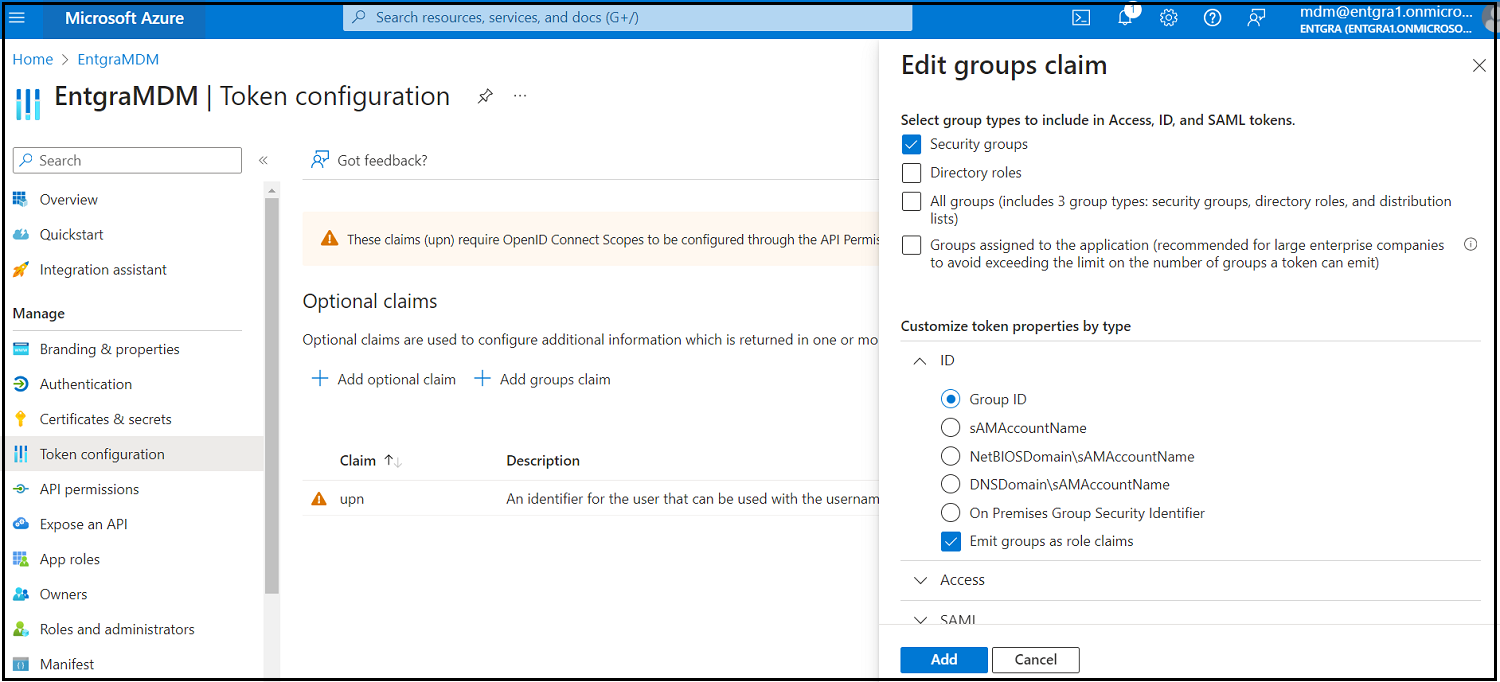Select the Group ID radio button
The height and width of the screenshot is (682, 1500).
(950, 399)
